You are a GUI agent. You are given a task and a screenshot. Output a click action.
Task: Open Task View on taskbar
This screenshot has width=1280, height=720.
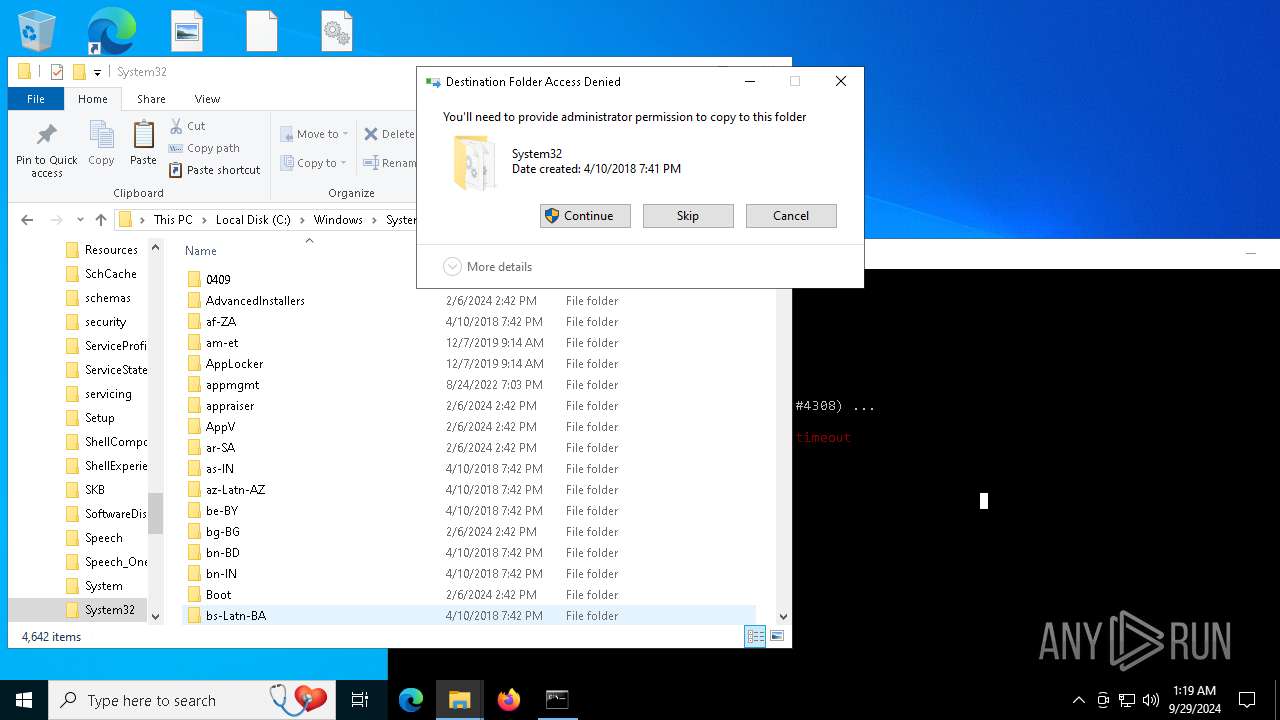coord(360,700)
